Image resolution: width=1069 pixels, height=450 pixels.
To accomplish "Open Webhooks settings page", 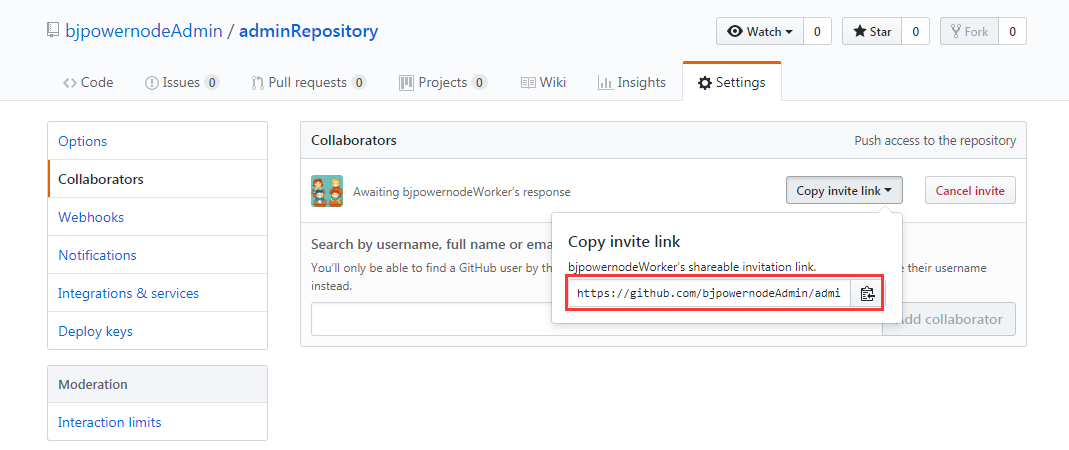I will pos(91,218).
